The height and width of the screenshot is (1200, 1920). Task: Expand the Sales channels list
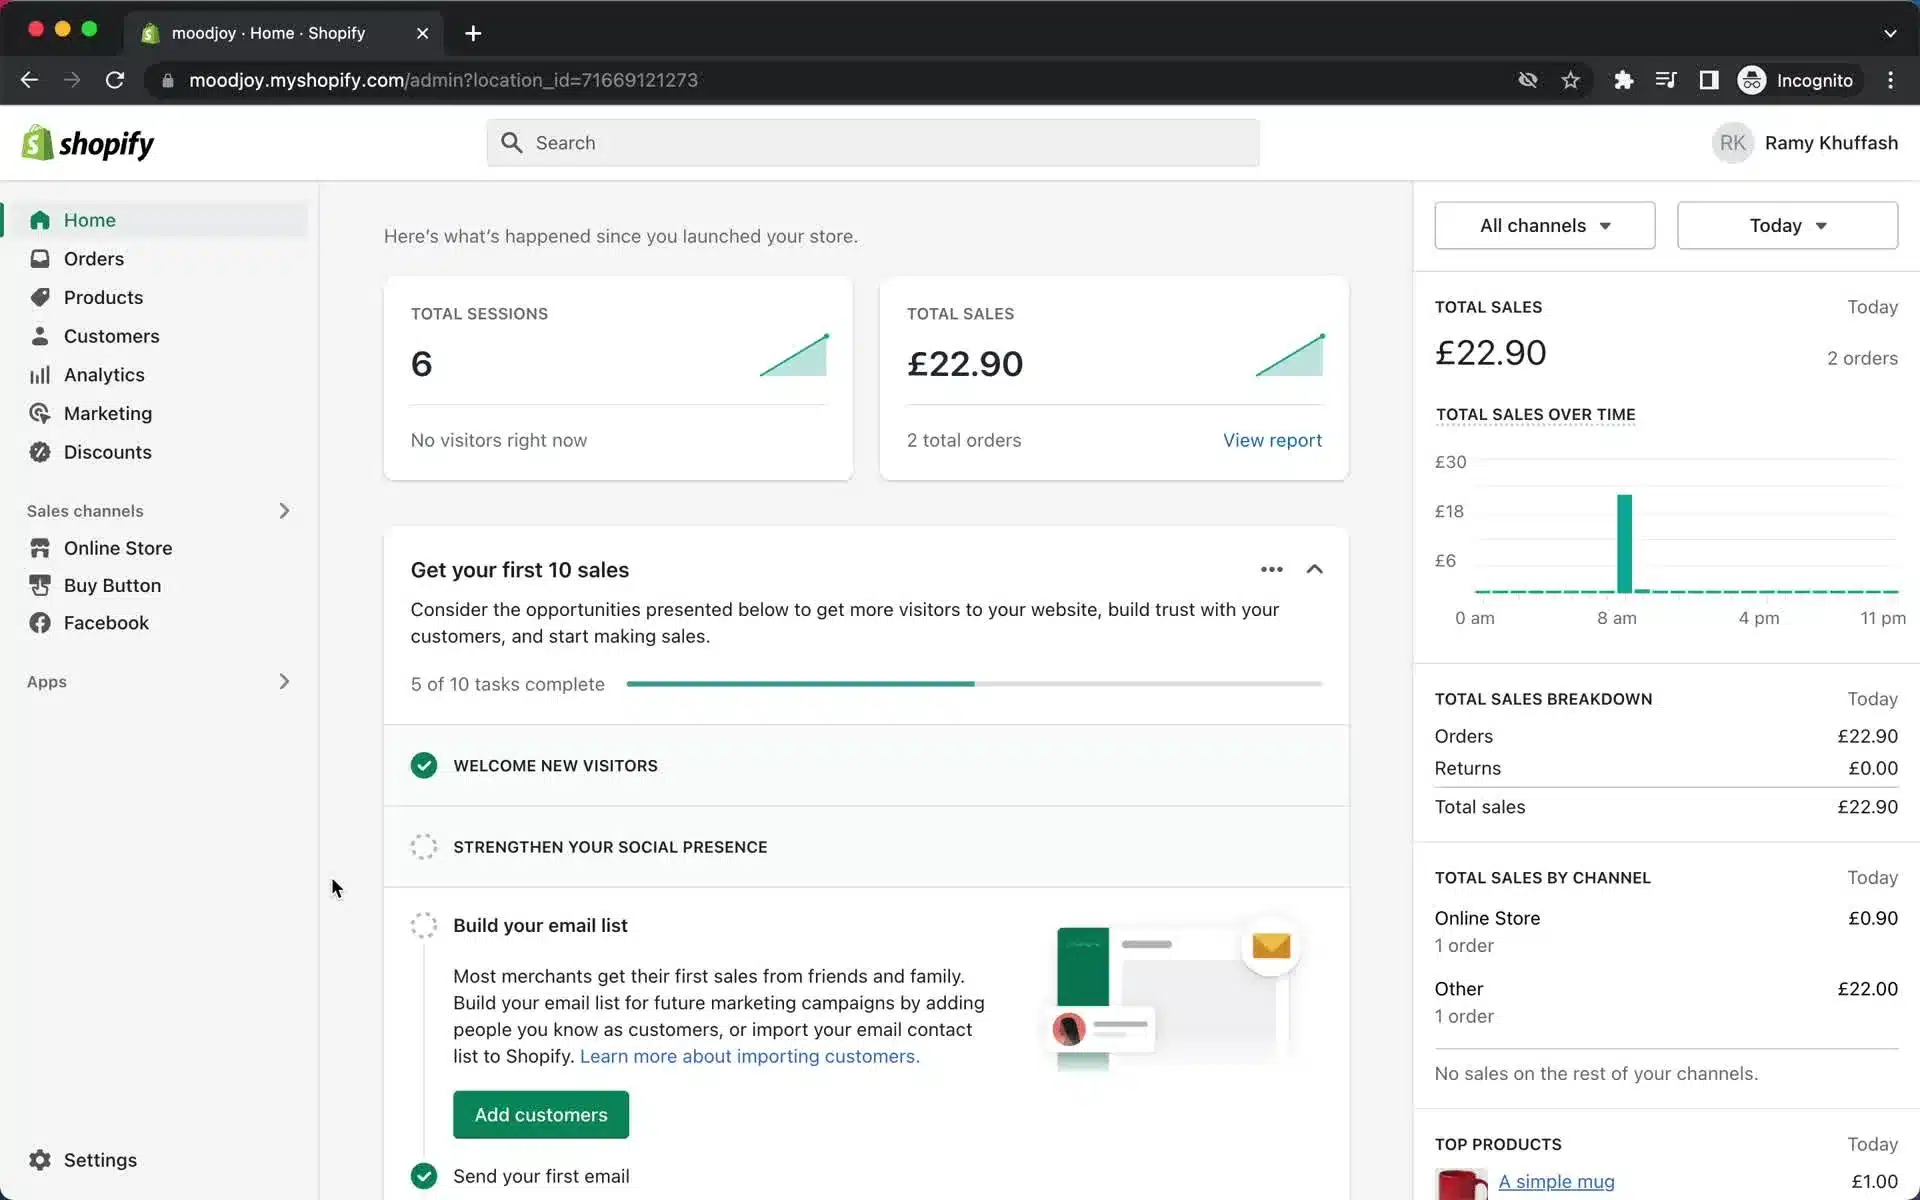284,510
